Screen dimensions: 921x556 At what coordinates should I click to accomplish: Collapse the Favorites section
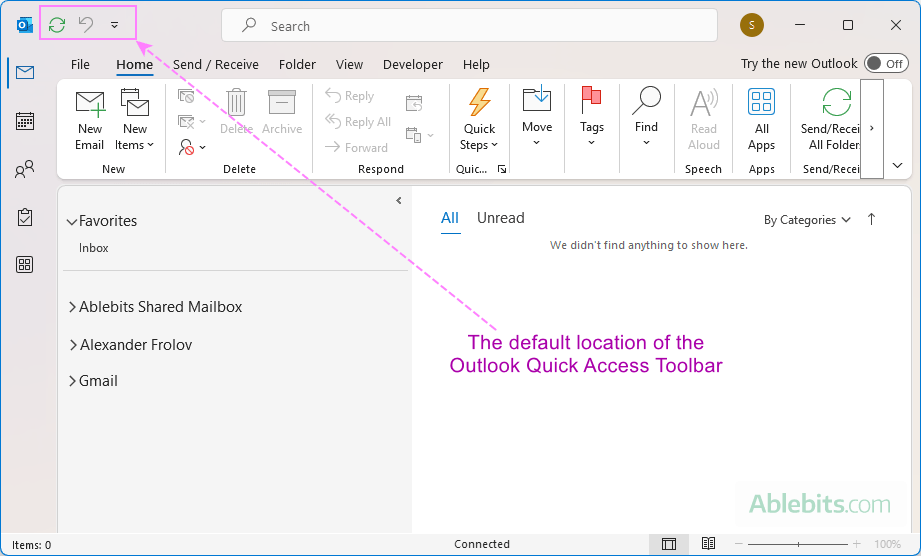pos(72,222)
